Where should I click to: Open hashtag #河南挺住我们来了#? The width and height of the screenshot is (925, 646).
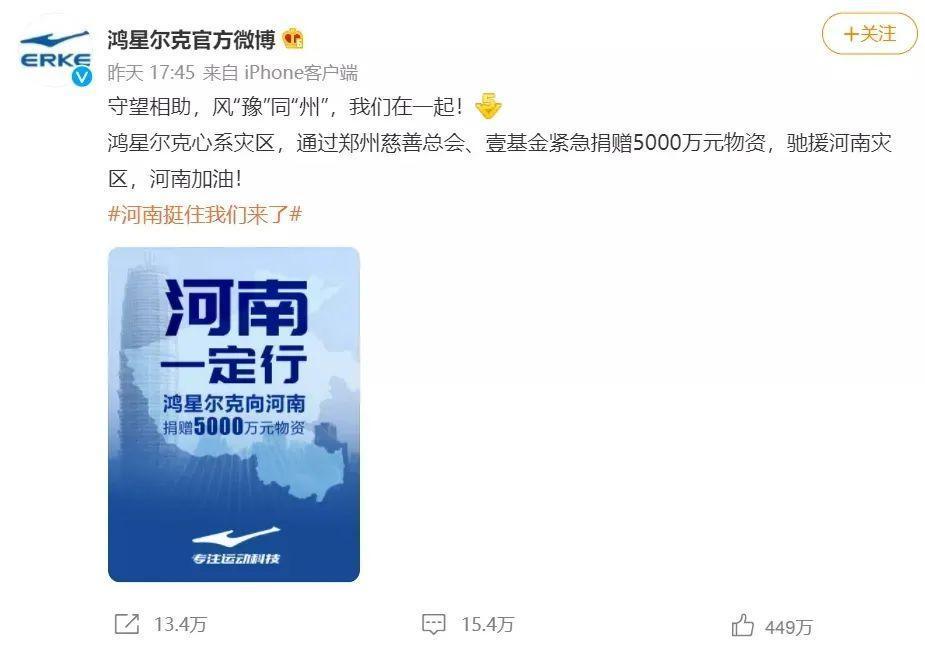coord(205,214)
